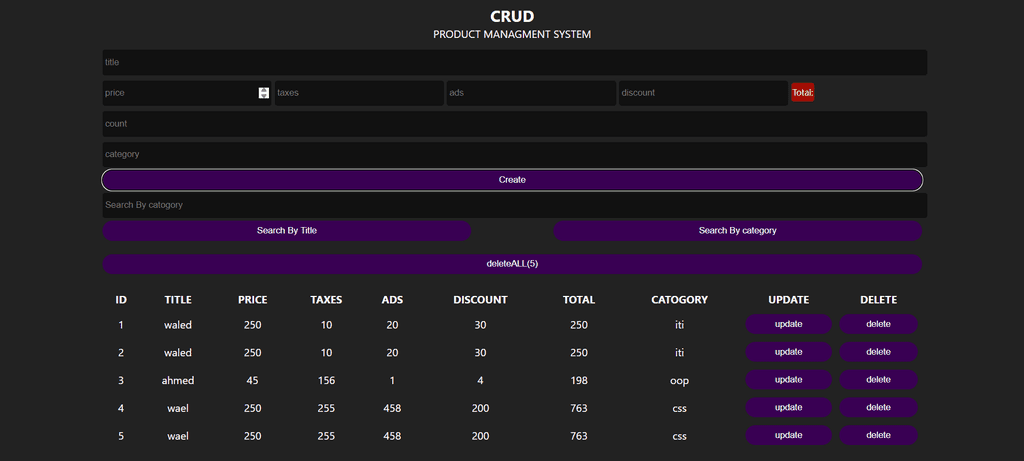Click the category input field
This screenshot has height=461, width=1024.
[515, 155]
